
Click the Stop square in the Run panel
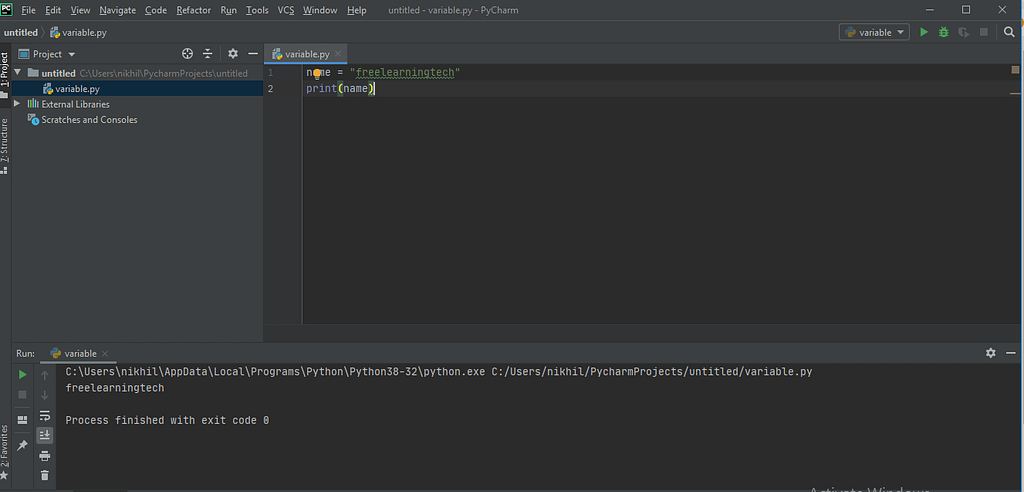(22, 395)
